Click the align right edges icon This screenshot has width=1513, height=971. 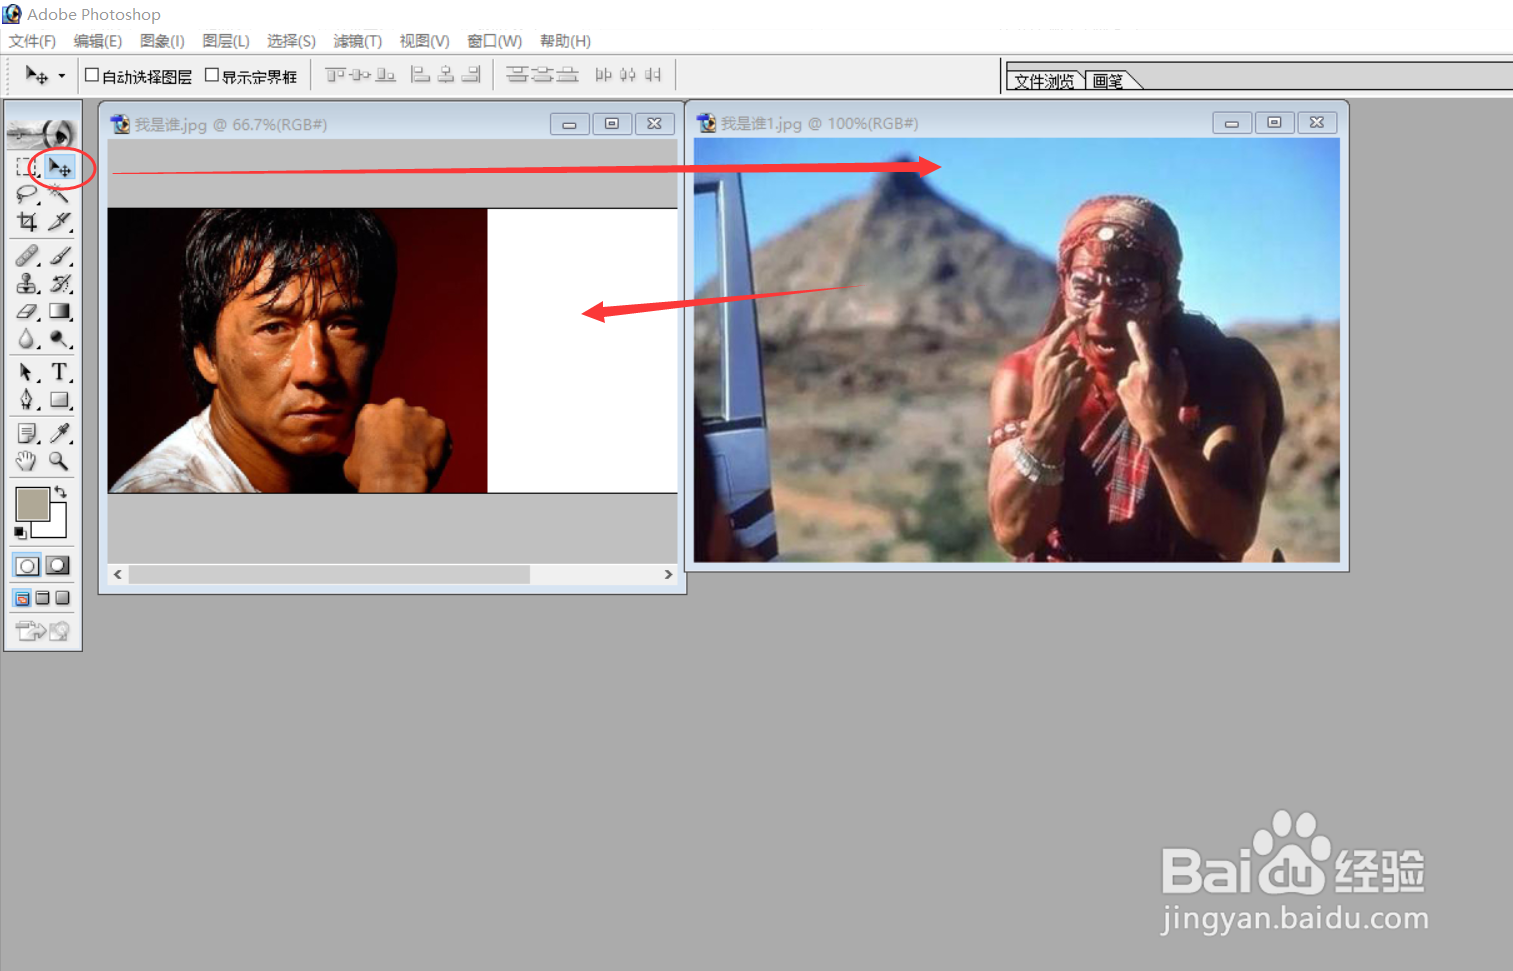click(471, 75)
